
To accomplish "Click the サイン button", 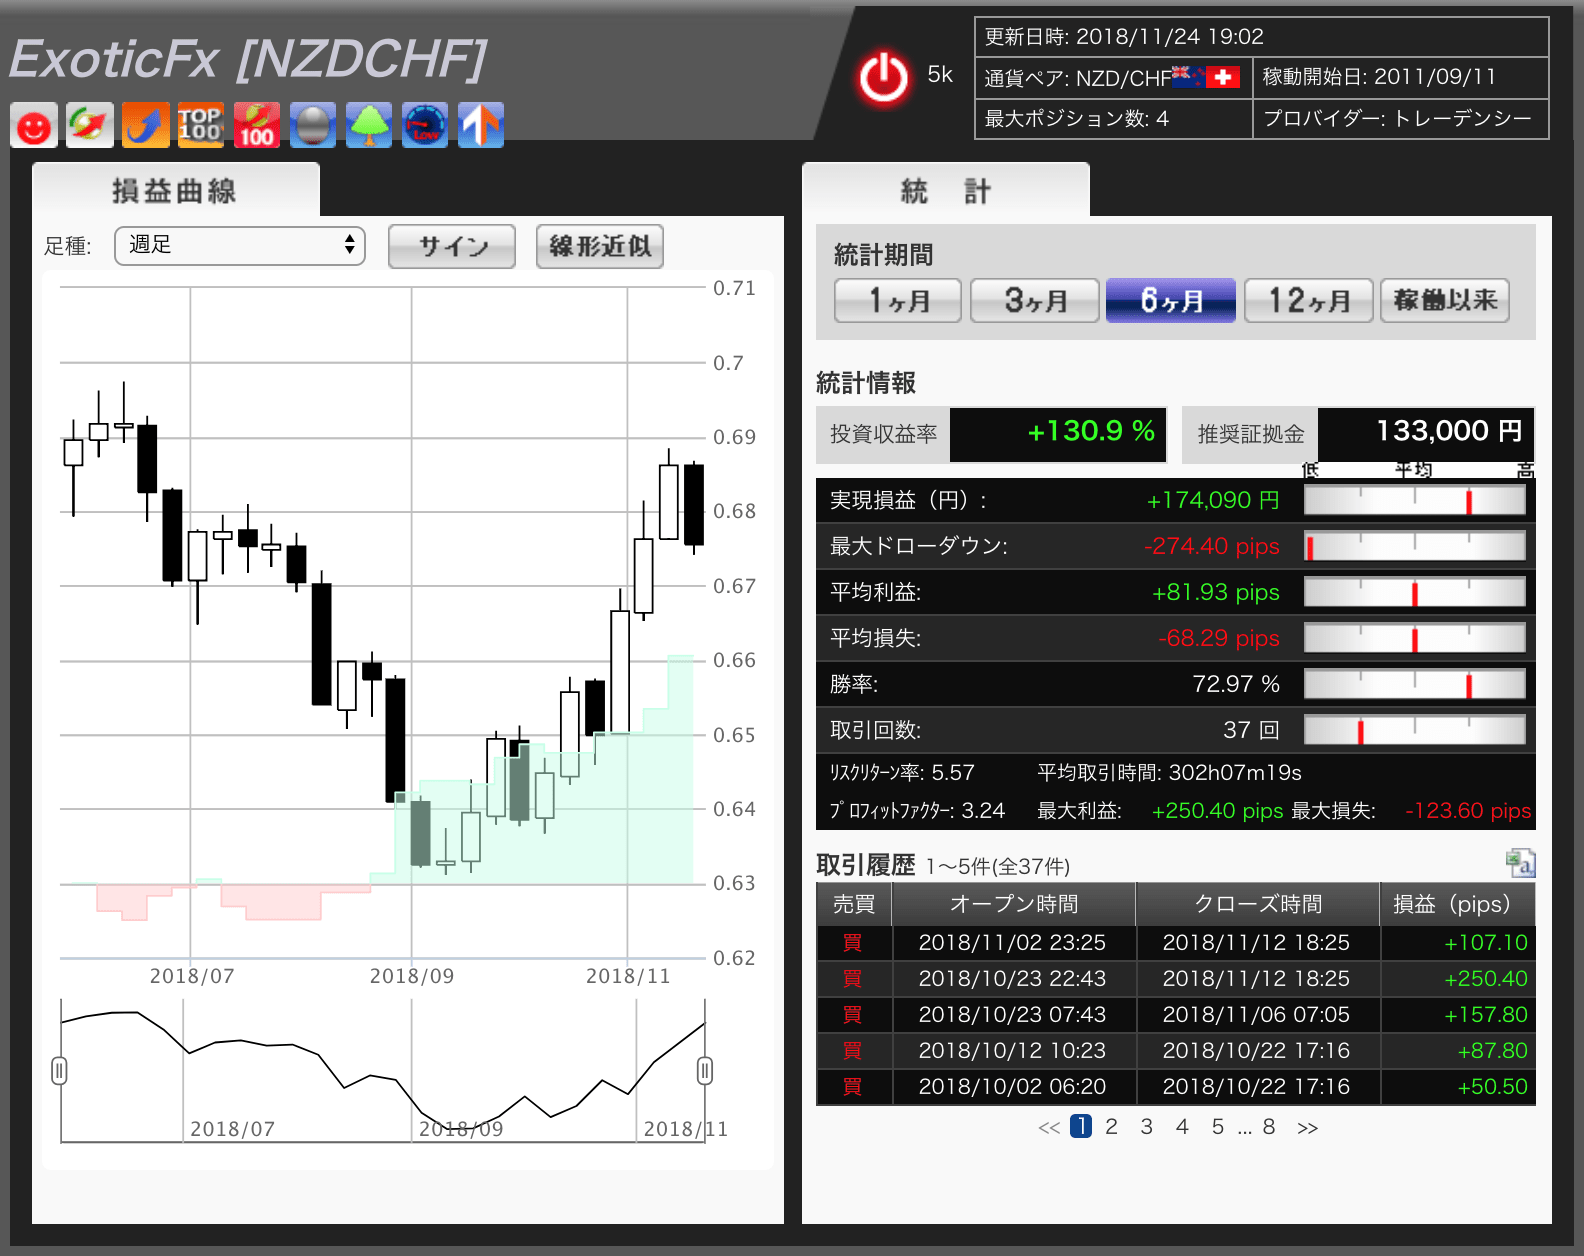I will click(x=452, y=246).
